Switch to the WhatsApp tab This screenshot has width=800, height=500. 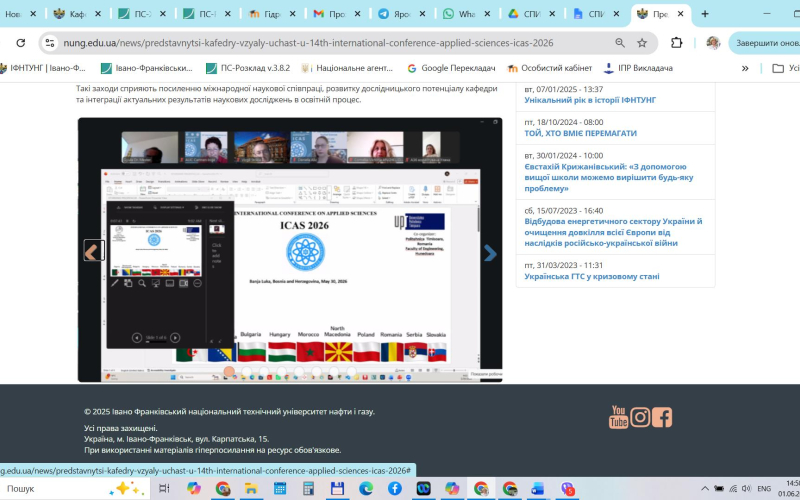[x=466, y=14]
